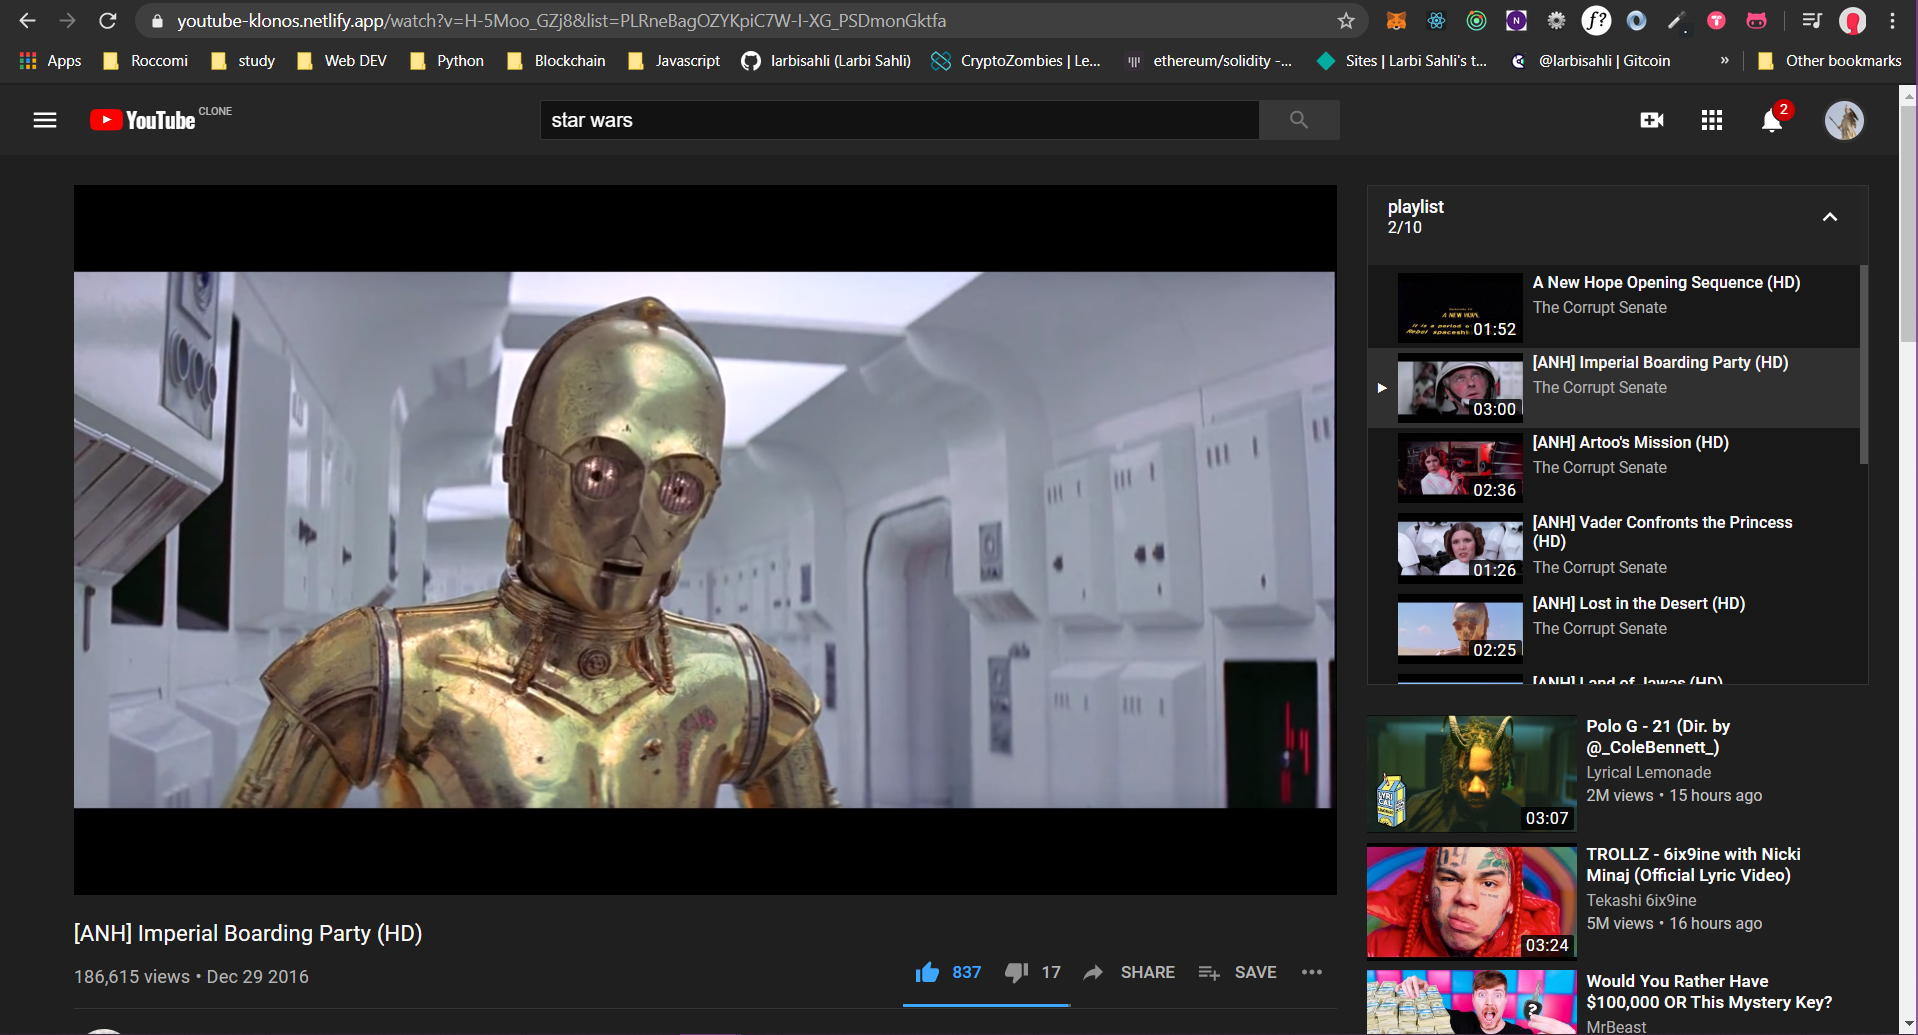Image resolution: width=1918 pixels, height=1035 pixels.
Task: Click the YouTube Clone logo
Action: point(160,119)
